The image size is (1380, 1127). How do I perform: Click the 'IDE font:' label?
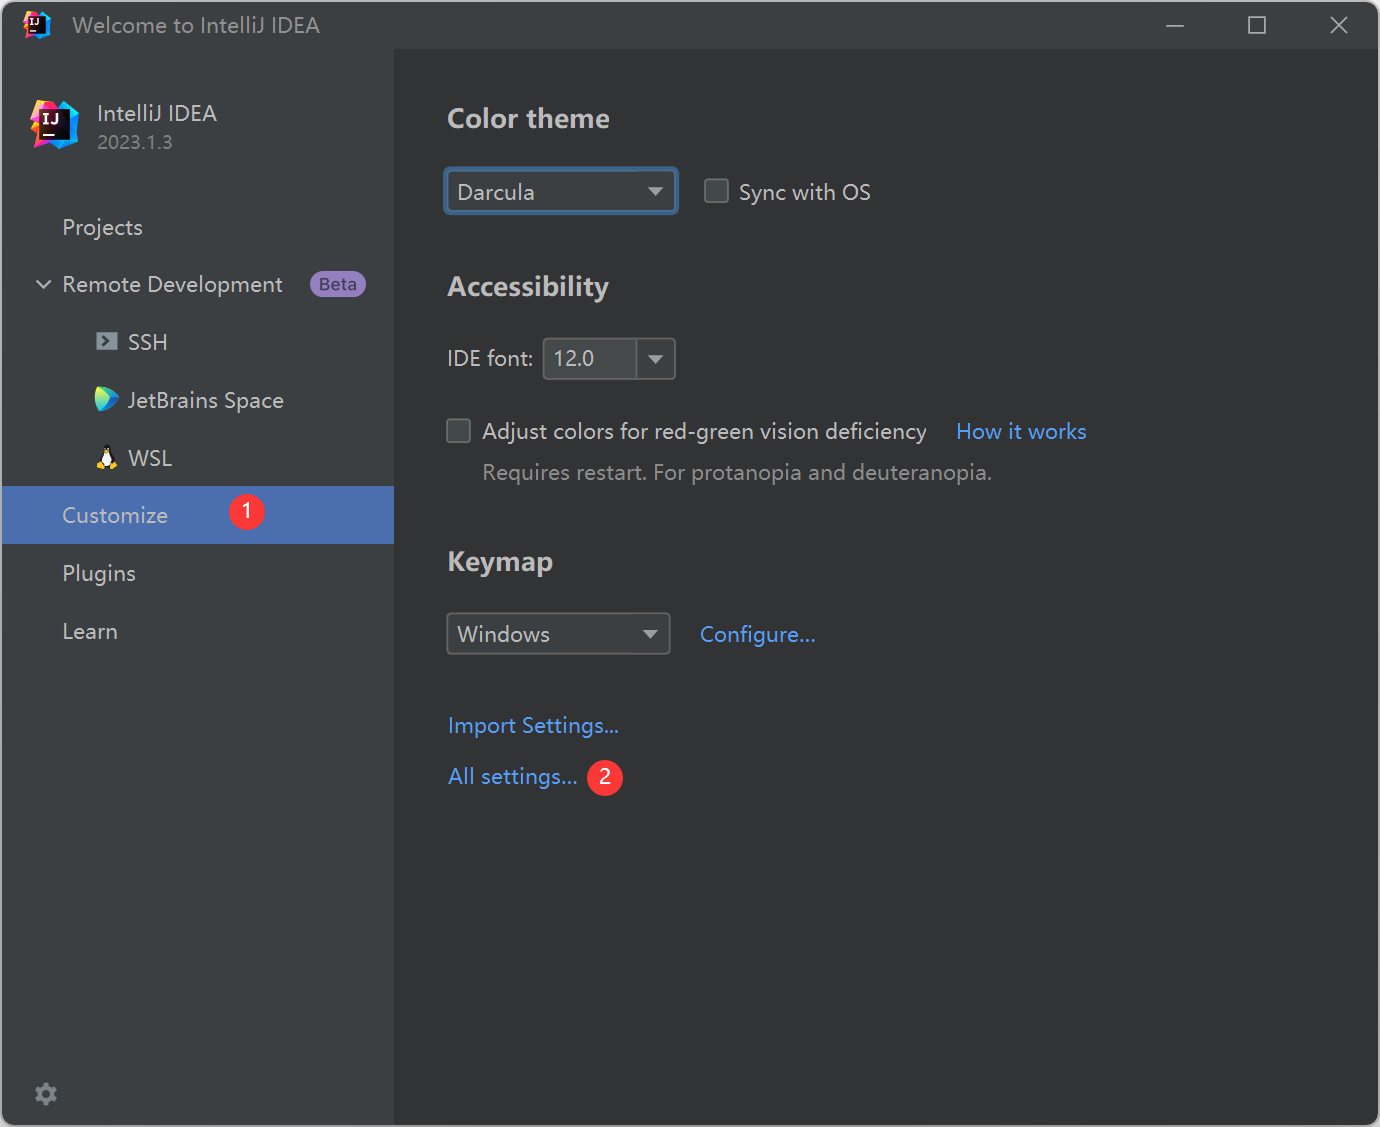coord(490,359)
